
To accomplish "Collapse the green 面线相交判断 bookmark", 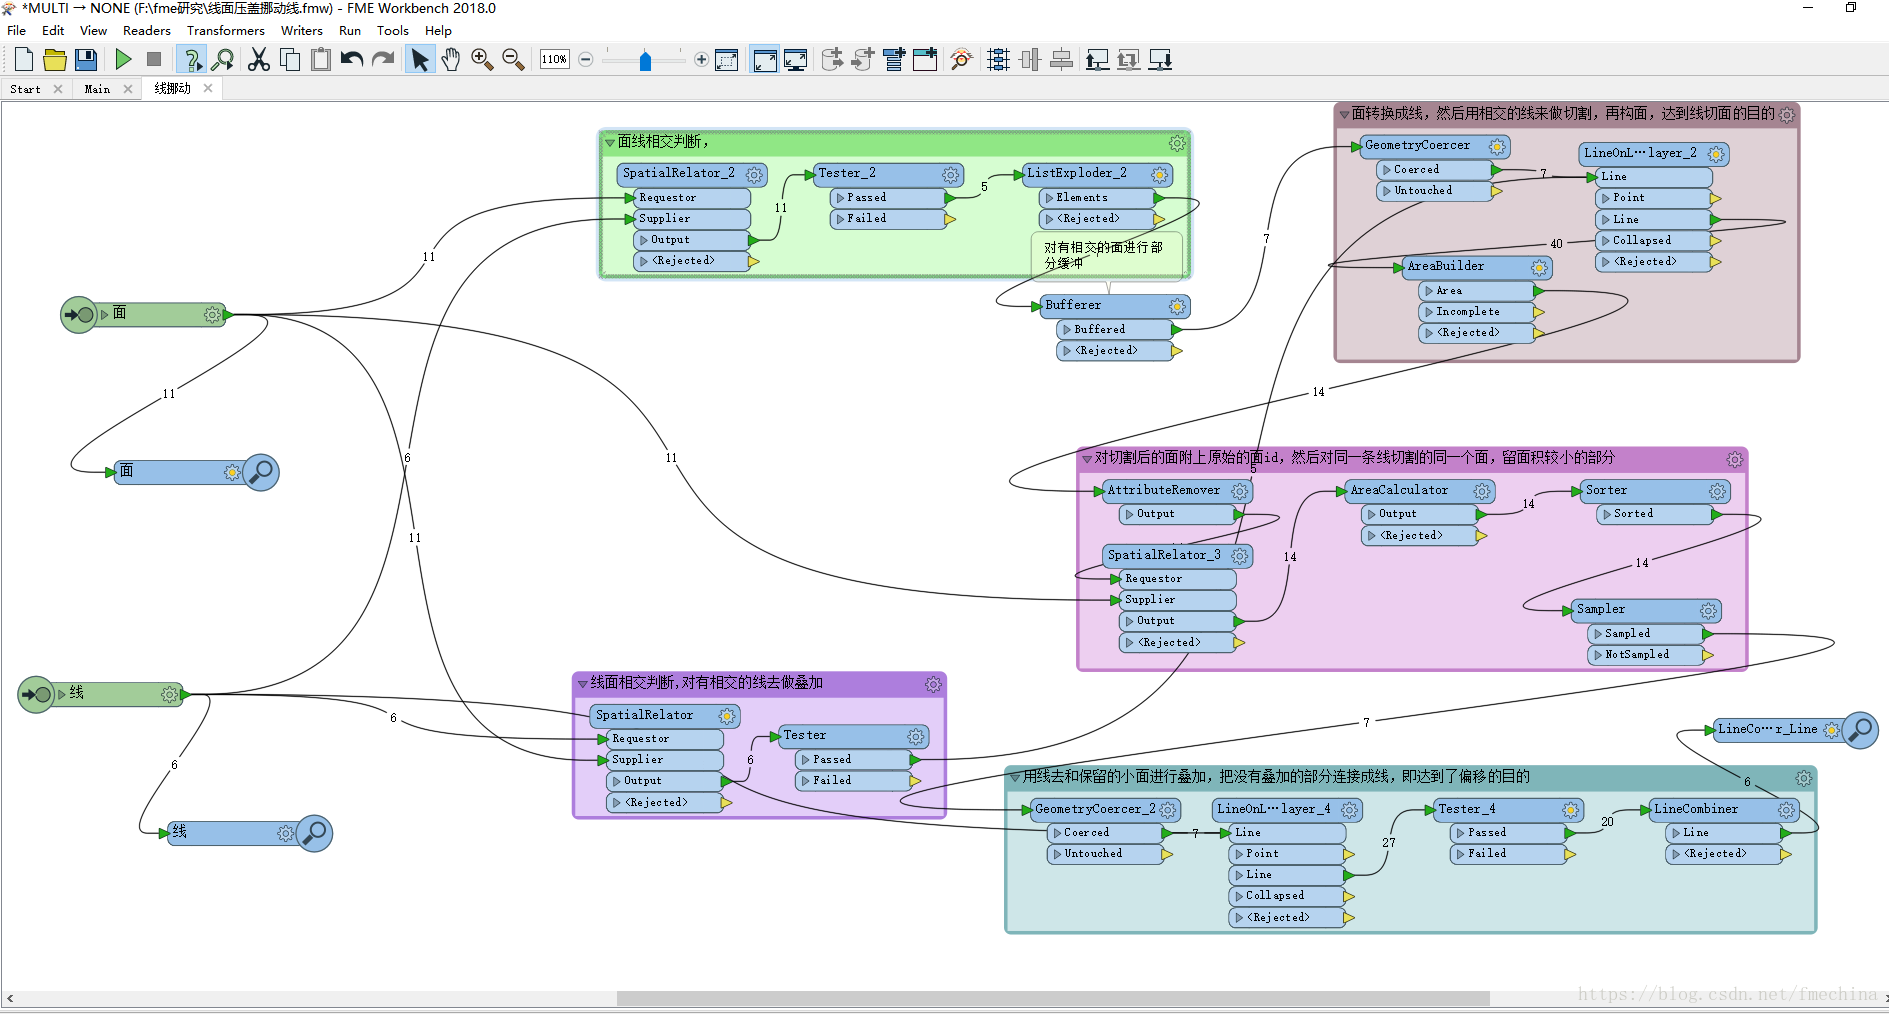I will point(609,143).
